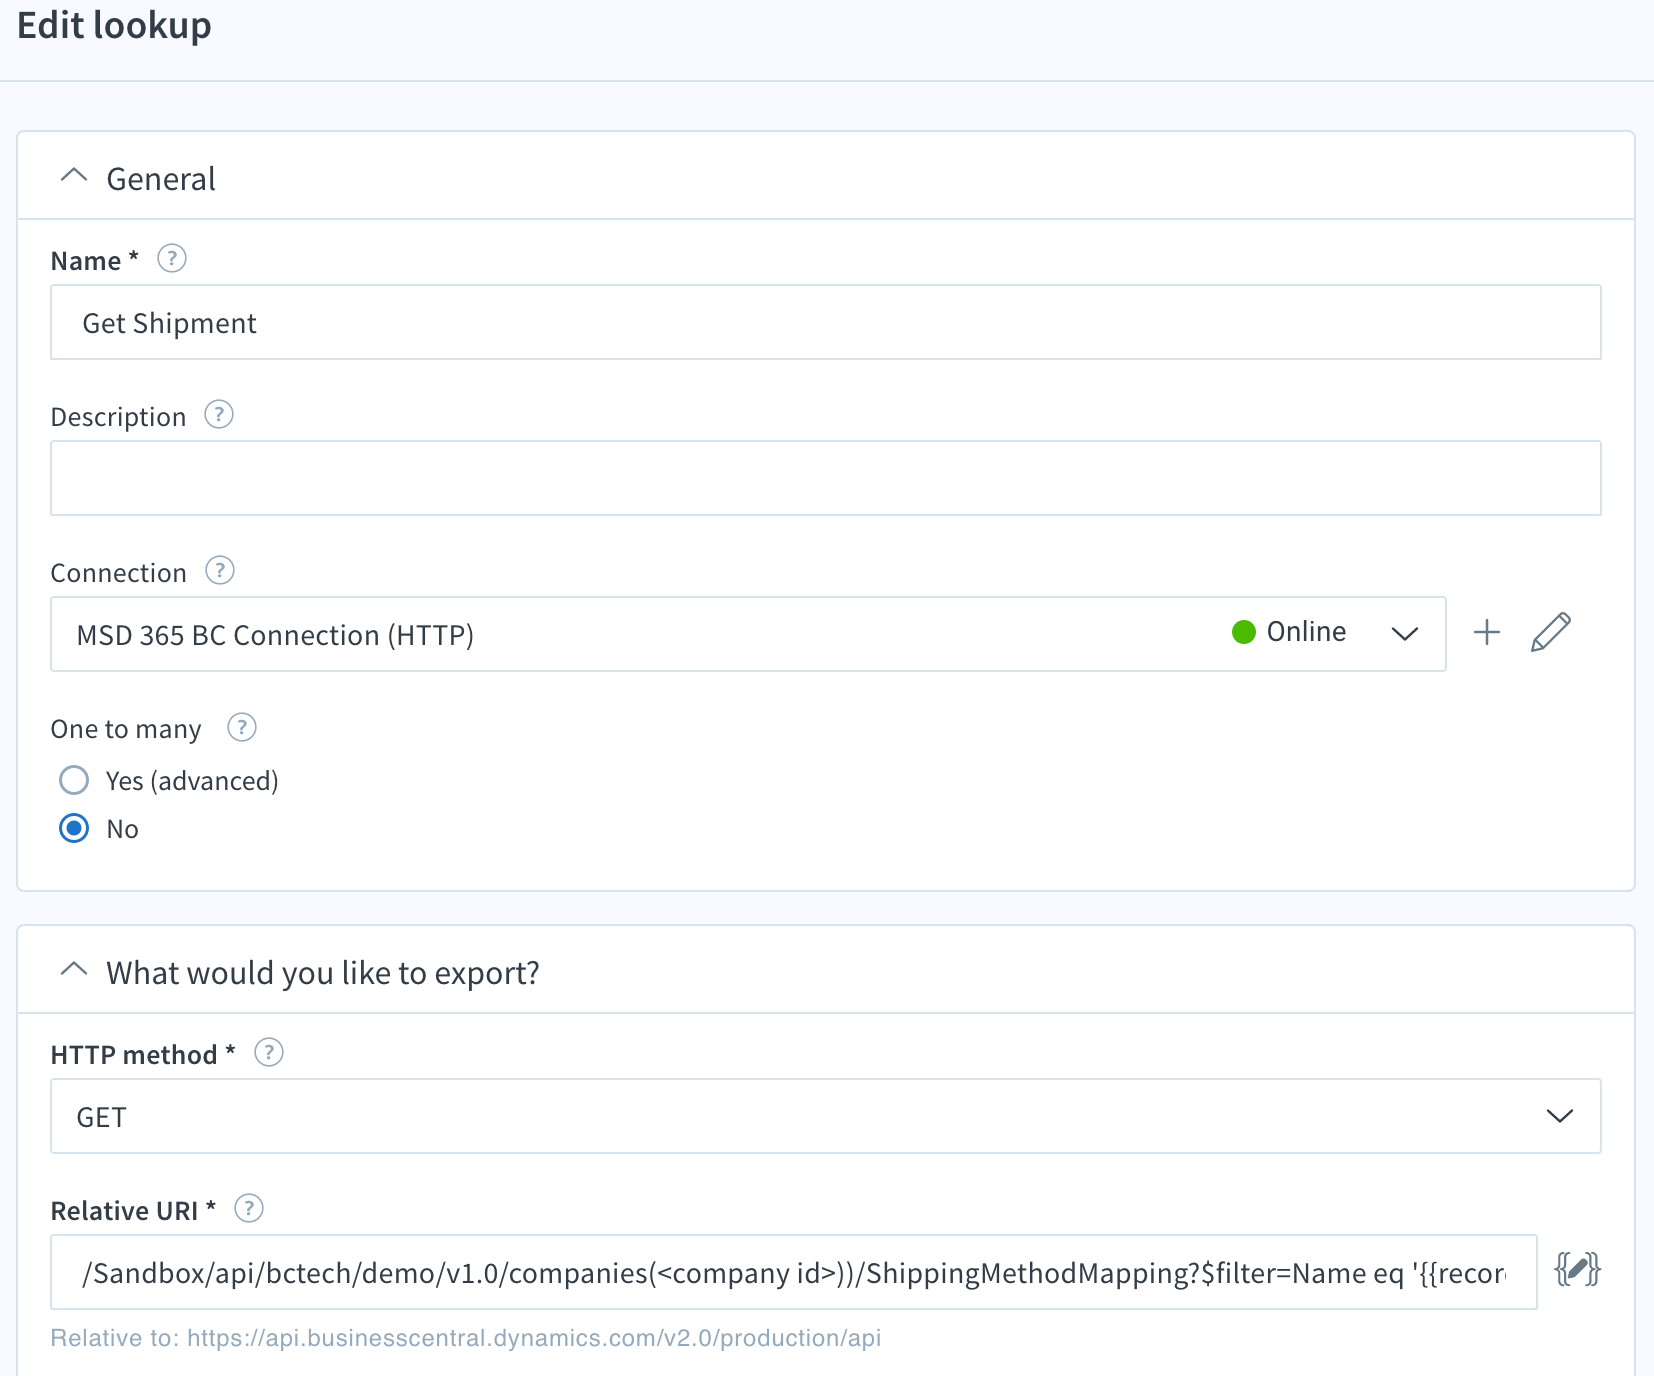The height and width of the screenshot is (1376, 1654).
Task: Click the green Online status indicator
Action: click(1243, 632)
